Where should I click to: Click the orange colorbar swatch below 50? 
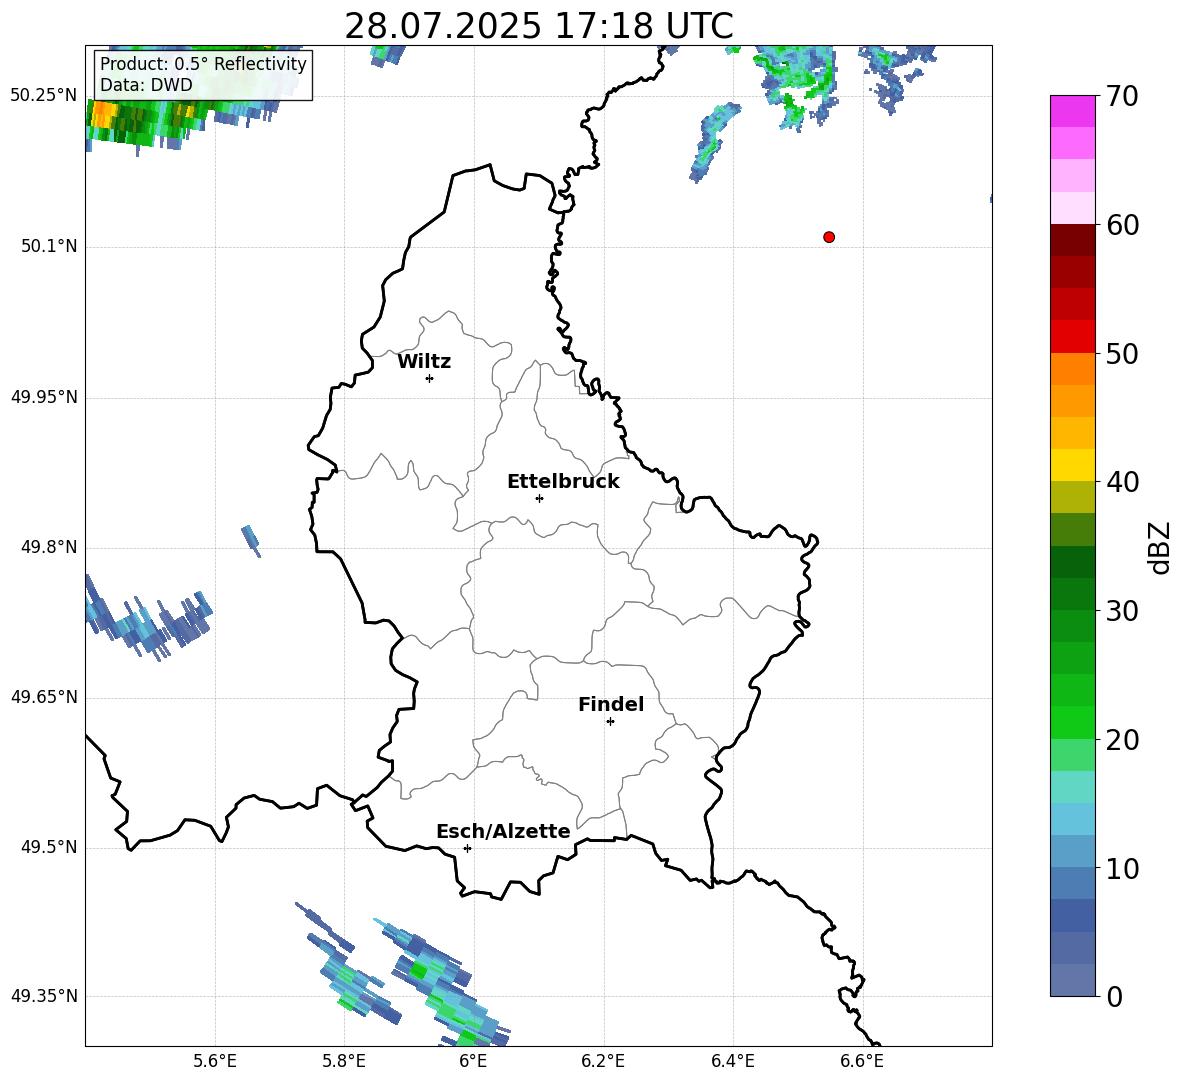tap(1072, 369)
